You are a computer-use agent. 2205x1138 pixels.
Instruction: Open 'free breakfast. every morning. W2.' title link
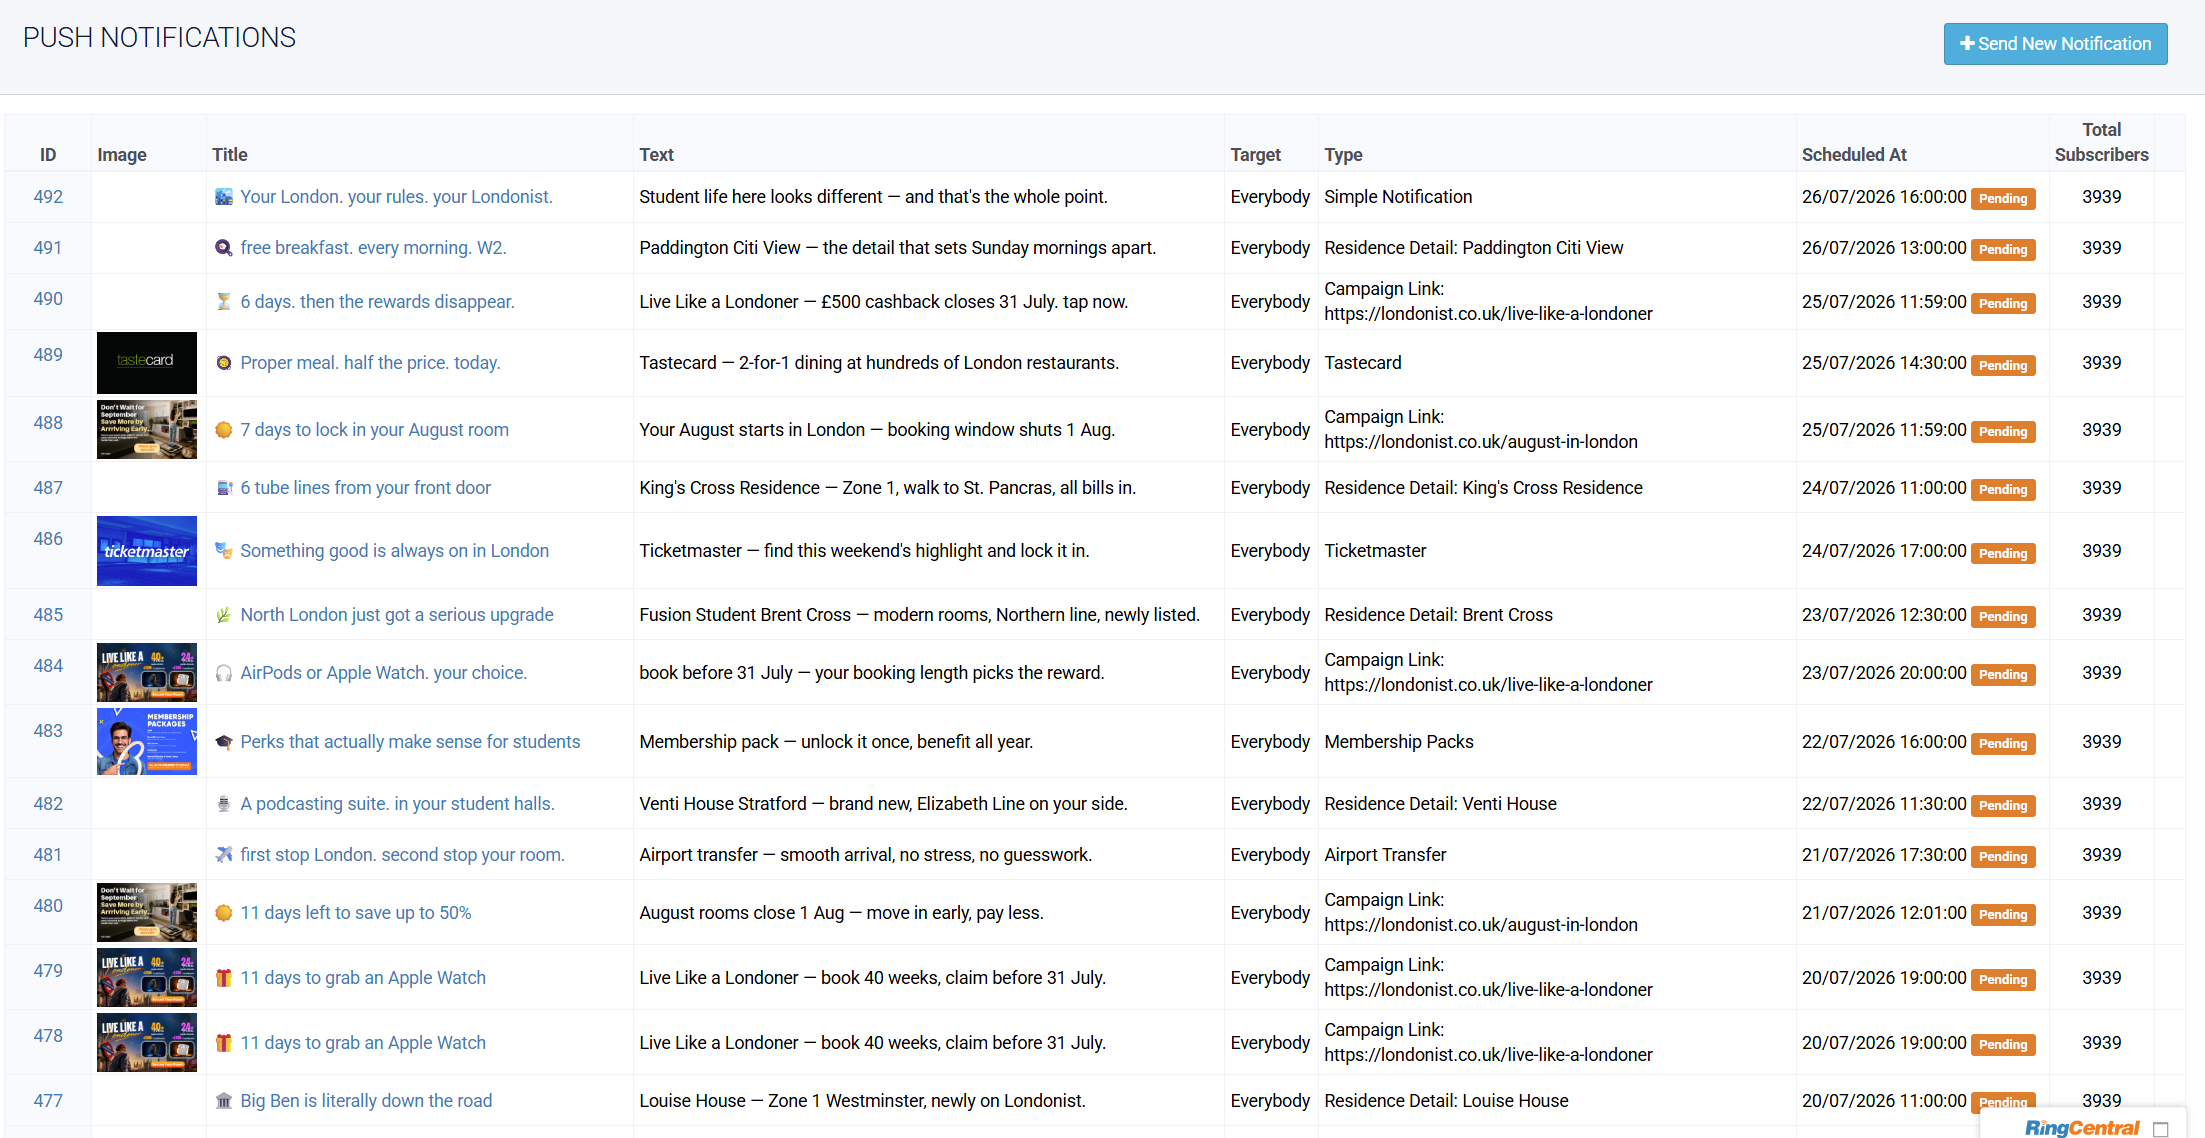[373, 248]
